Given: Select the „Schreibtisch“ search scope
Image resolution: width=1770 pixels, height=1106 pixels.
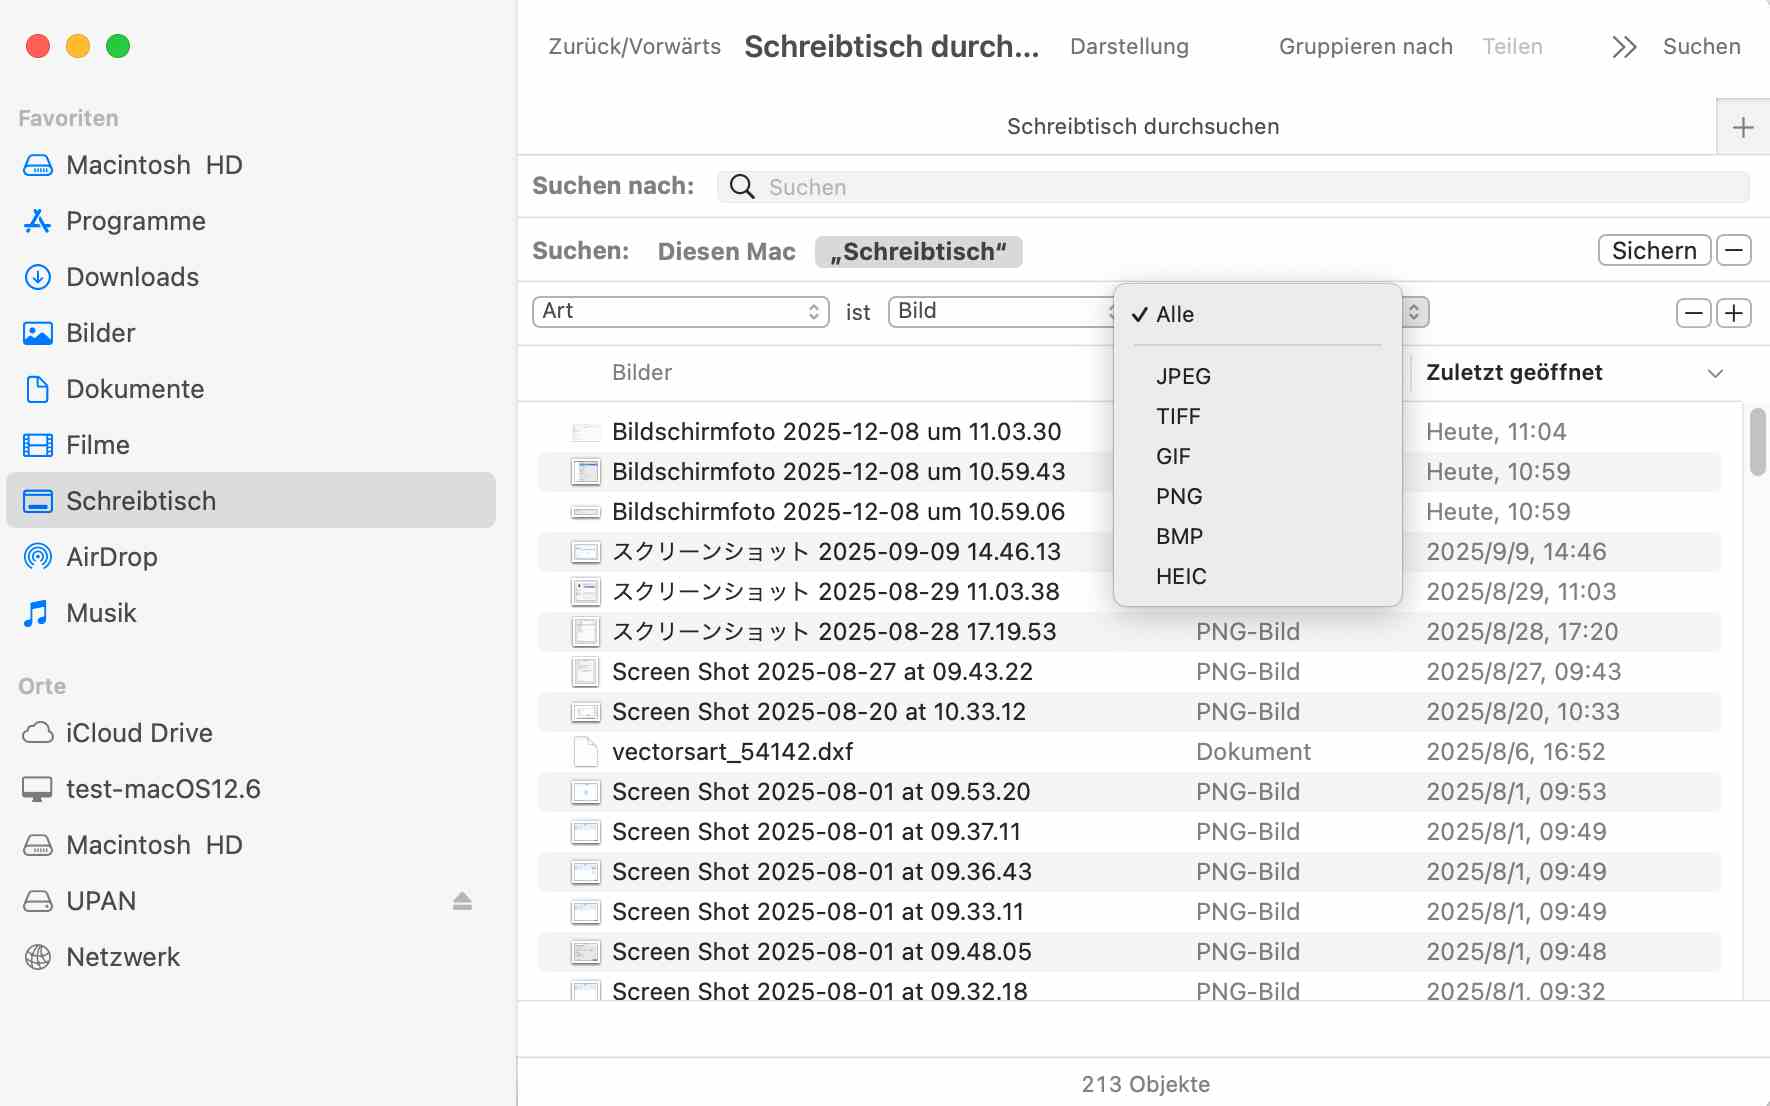Looking at the screenshot, I should (918, 252).
